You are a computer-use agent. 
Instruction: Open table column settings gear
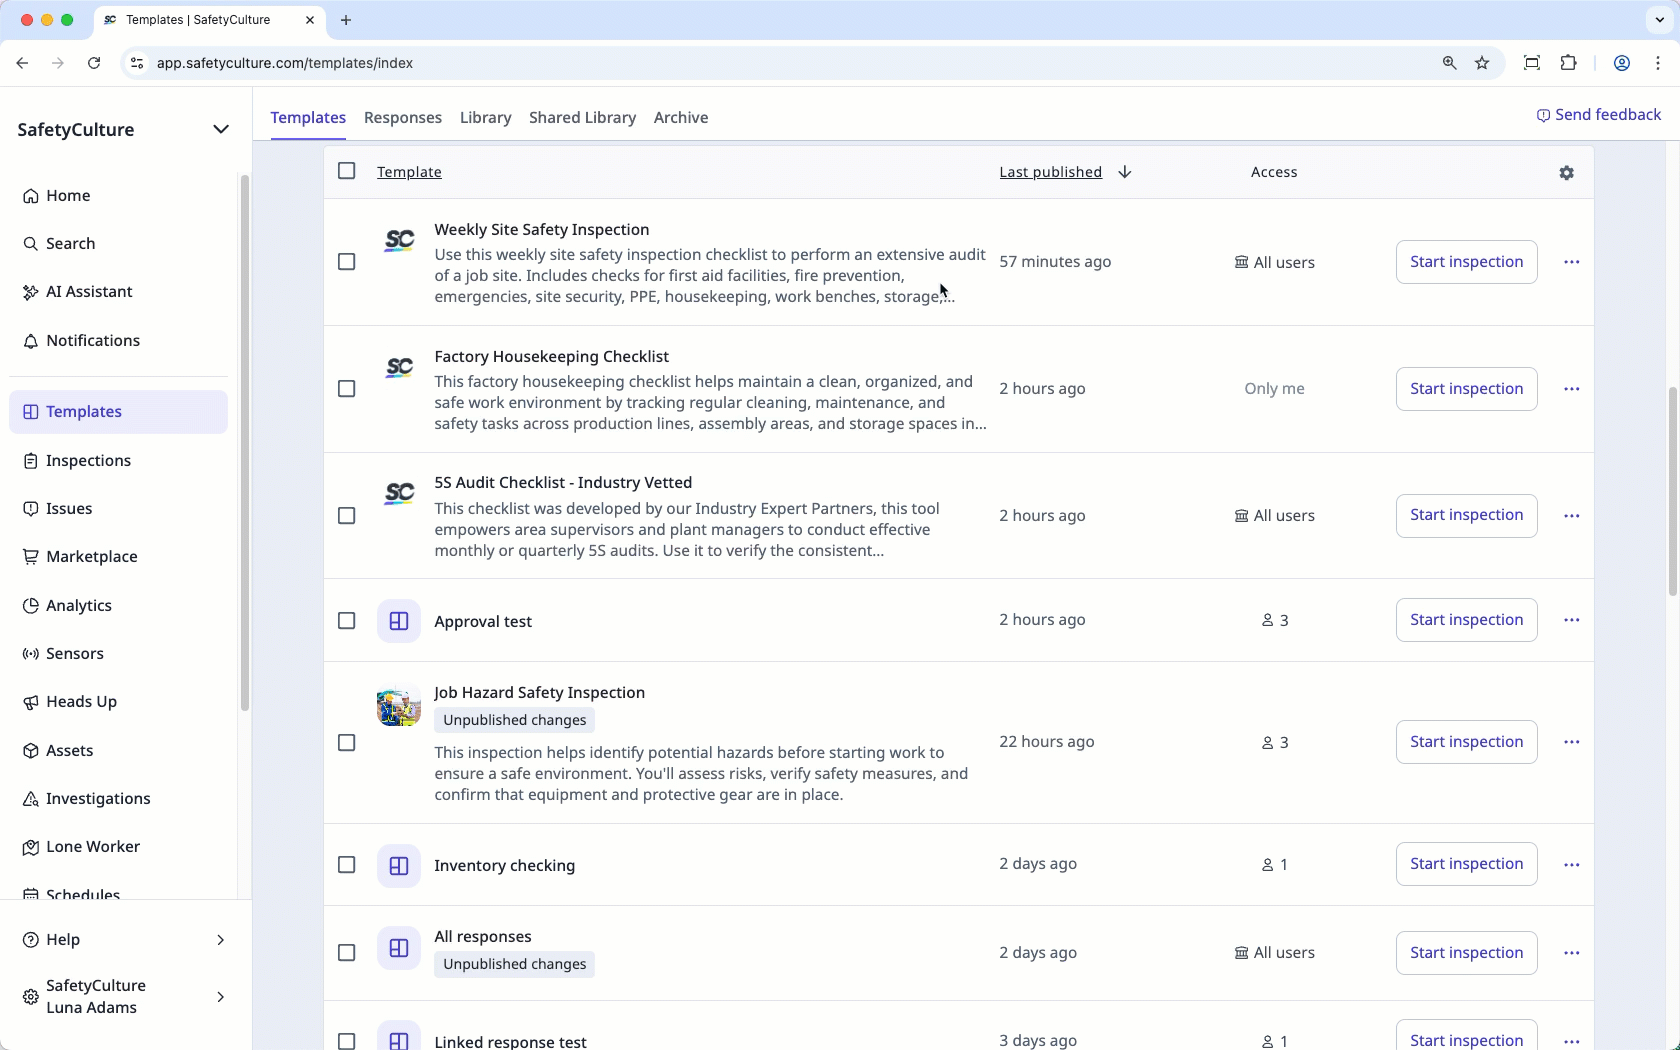pos(1566,172)
